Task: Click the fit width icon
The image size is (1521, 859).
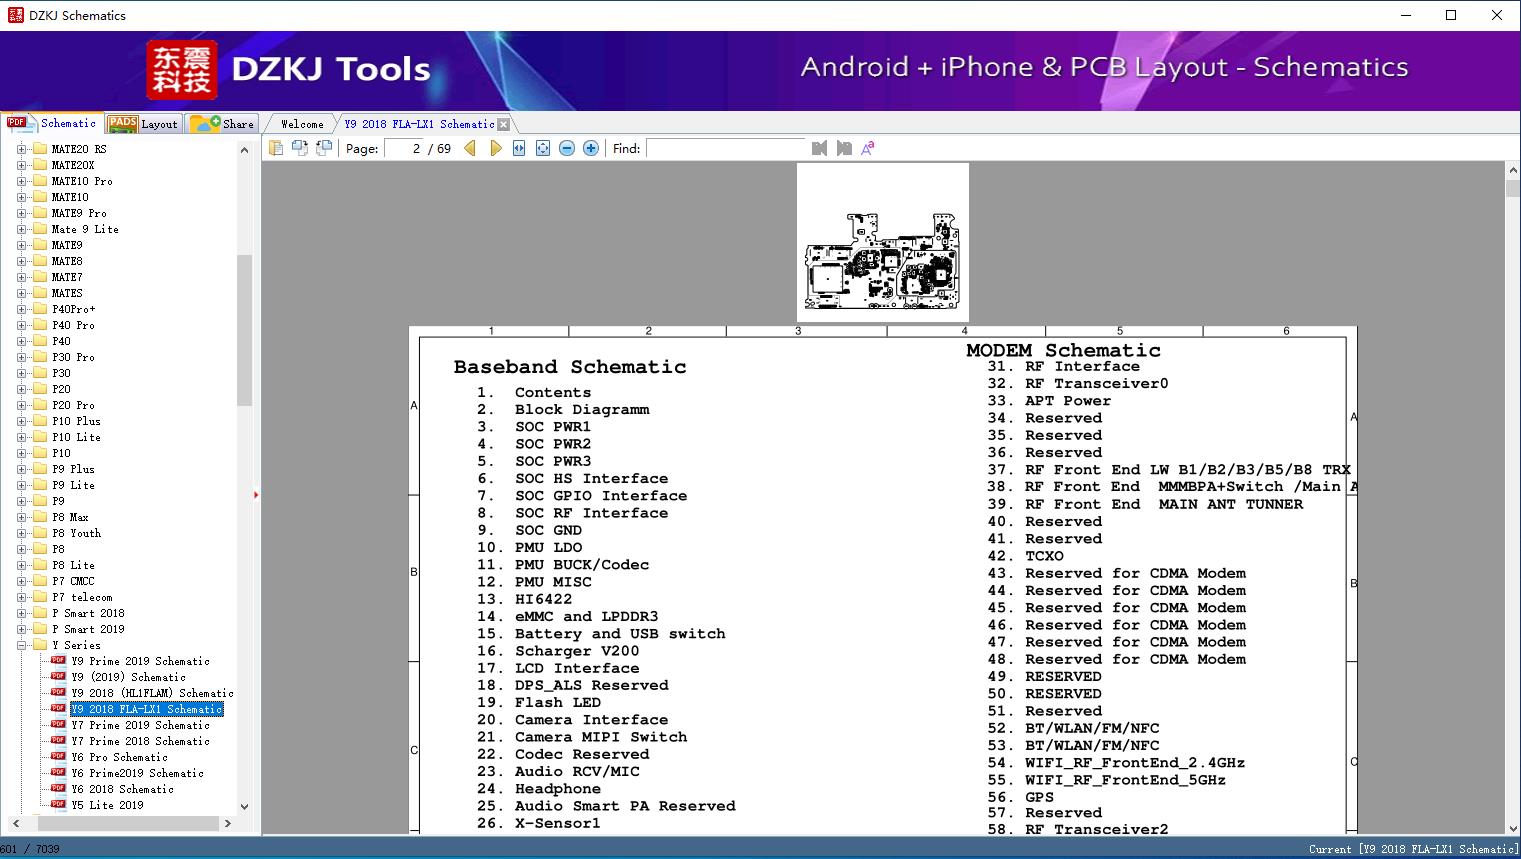Action: [519, 148]
